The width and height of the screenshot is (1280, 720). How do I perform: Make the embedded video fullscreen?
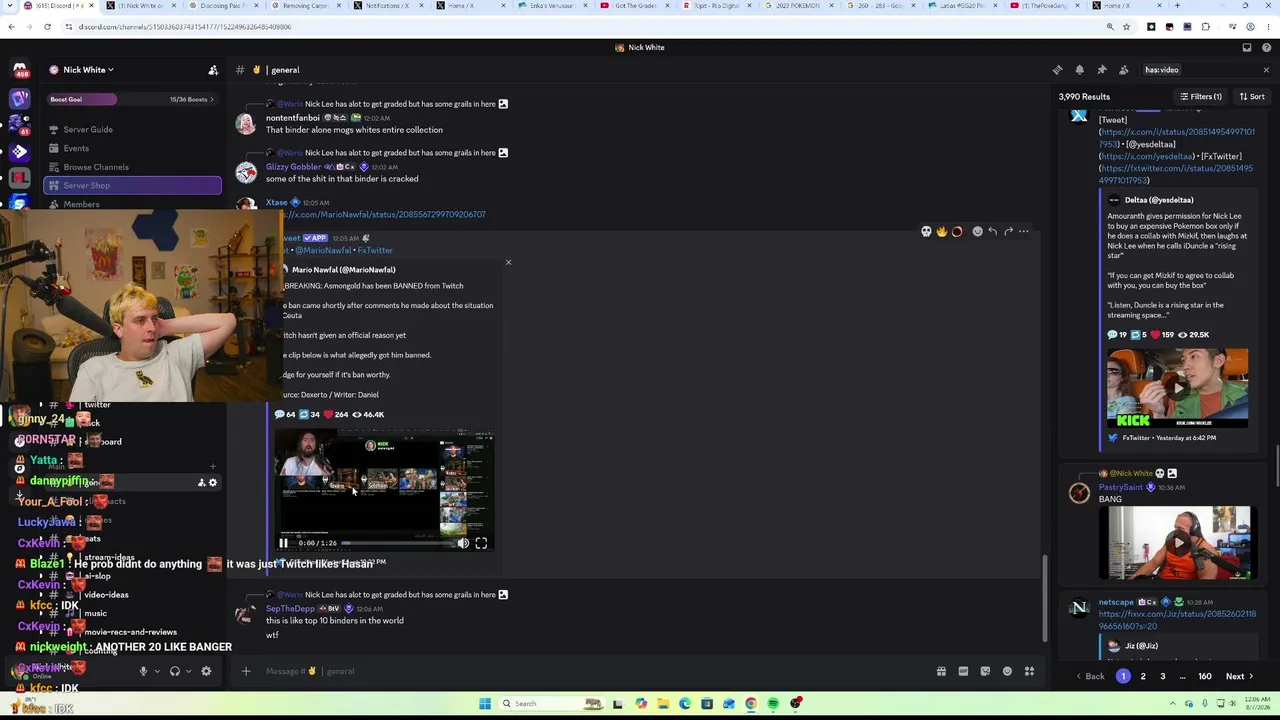pos(481,543)
